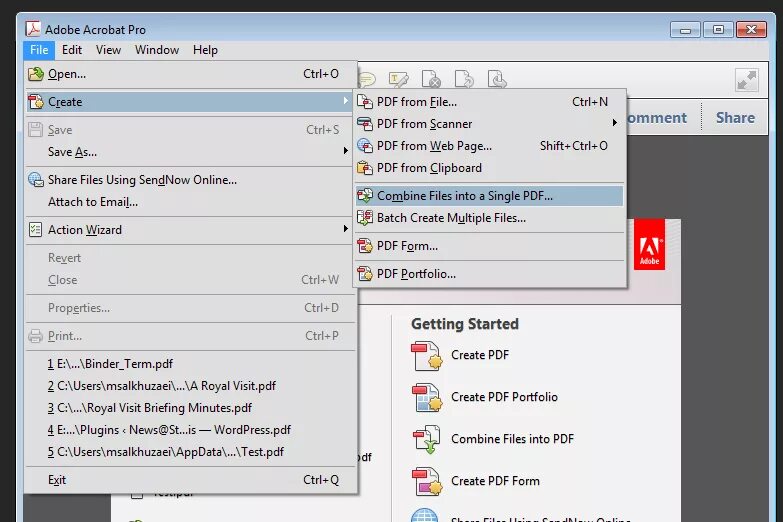Expand the Action Wizard submenu arrow
This screenshot has width=783, height=522.
[x=346, y=229]
